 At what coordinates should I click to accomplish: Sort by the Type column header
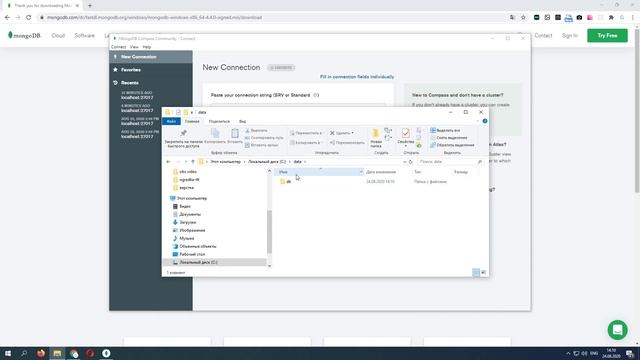pos(418,172)
